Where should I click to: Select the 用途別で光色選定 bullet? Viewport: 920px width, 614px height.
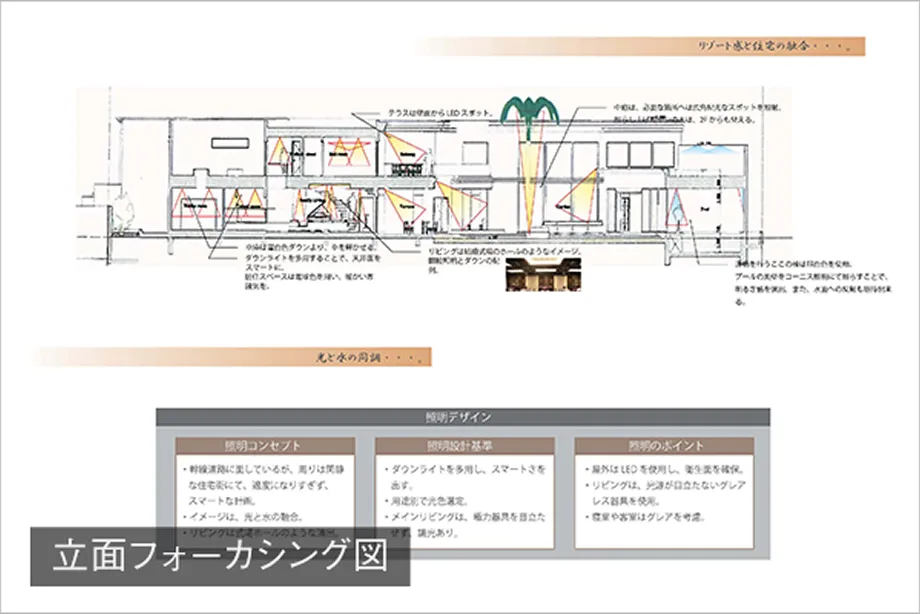point(427,501)
